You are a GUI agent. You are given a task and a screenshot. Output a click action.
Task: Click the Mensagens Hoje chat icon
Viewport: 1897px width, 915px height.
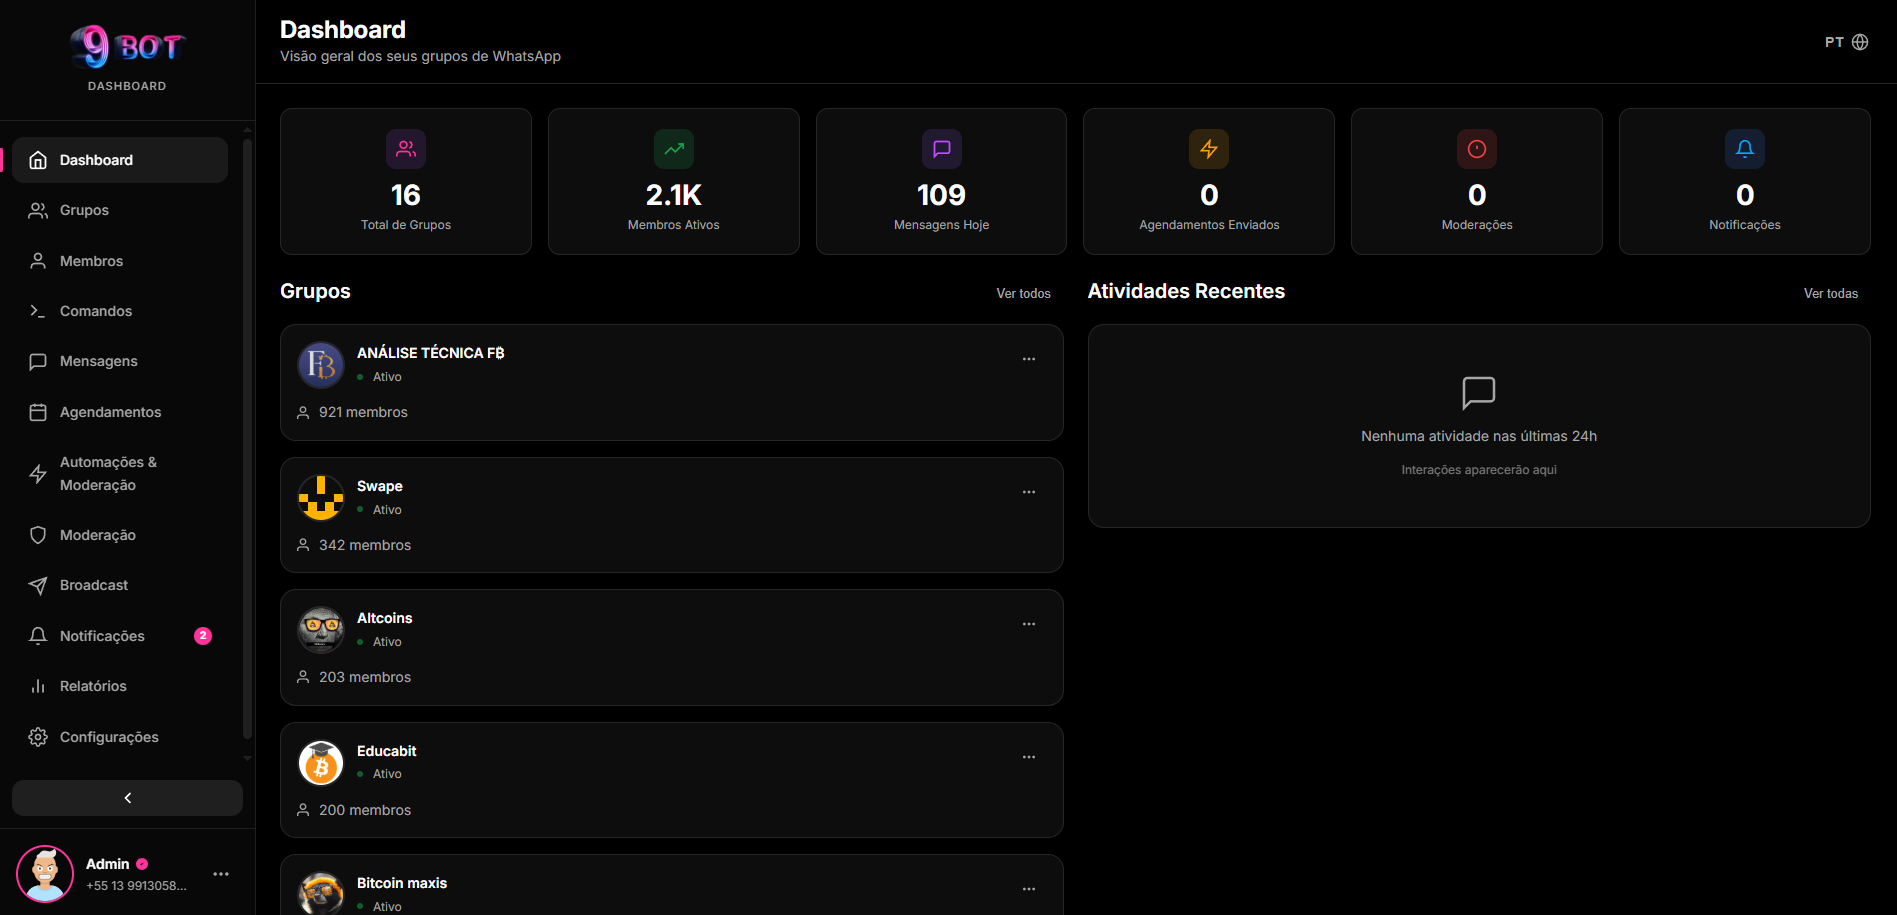941,149
